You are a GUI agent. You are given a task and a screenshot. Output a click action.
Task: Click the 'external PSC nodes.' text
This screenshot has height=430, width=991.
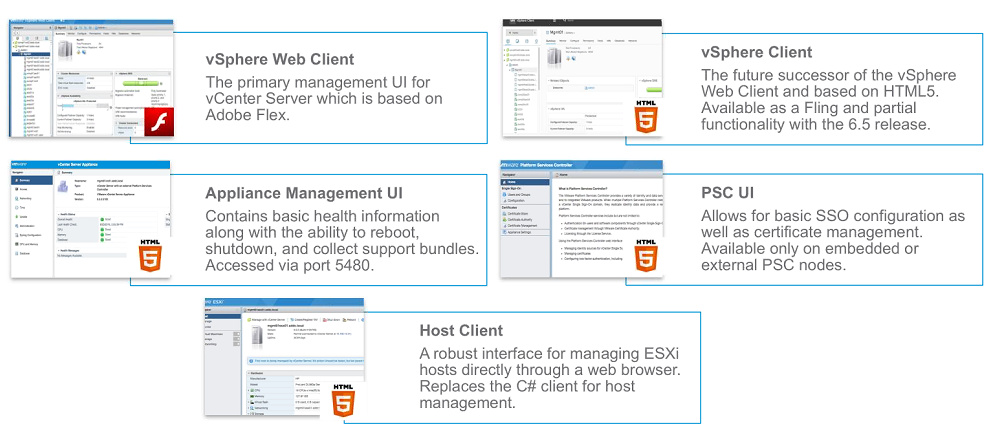(774, 264)
